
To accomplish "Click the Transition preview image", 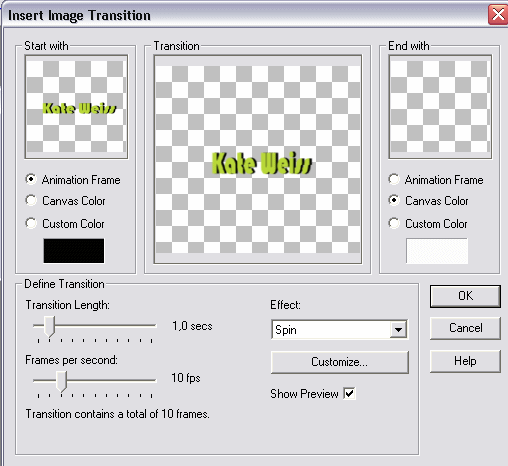I will [258, 159].
